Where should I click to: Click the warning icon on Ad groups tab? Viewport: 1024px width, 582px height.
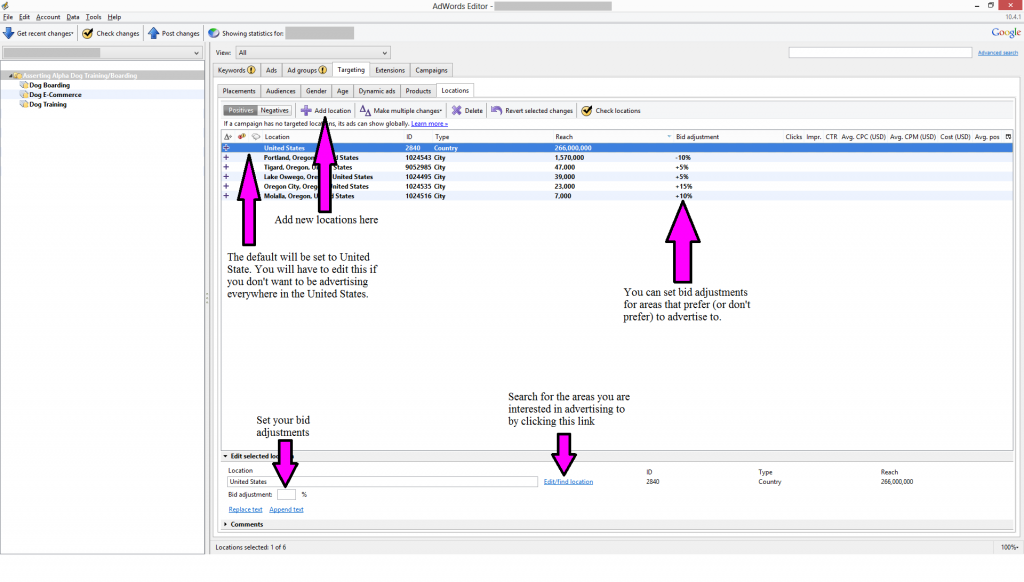coord(323,71)
